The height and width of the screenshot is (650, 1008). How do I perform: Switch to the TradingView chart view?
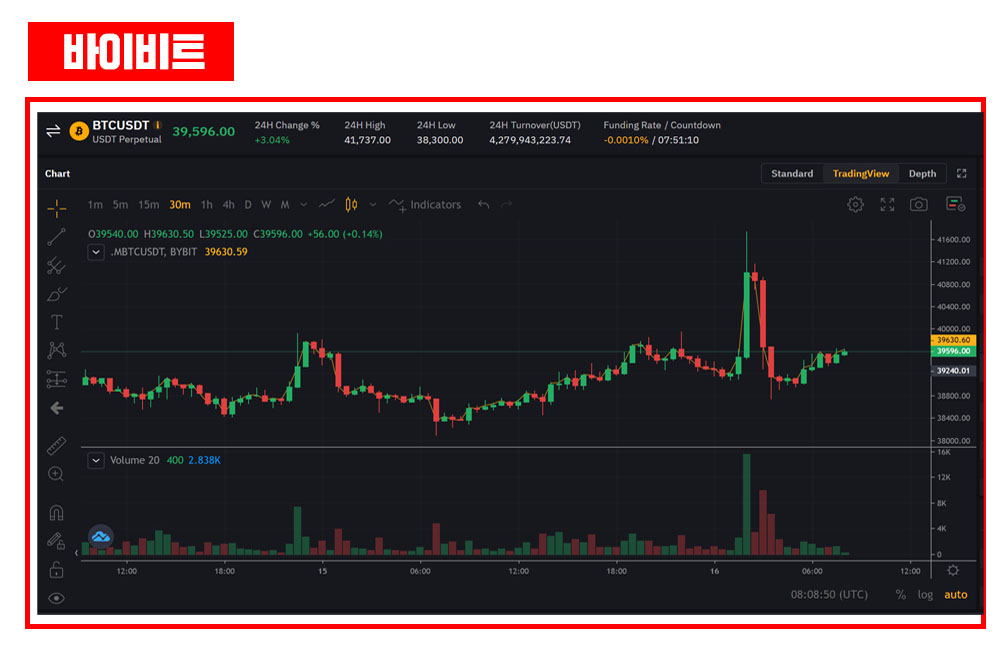point(861,174)
